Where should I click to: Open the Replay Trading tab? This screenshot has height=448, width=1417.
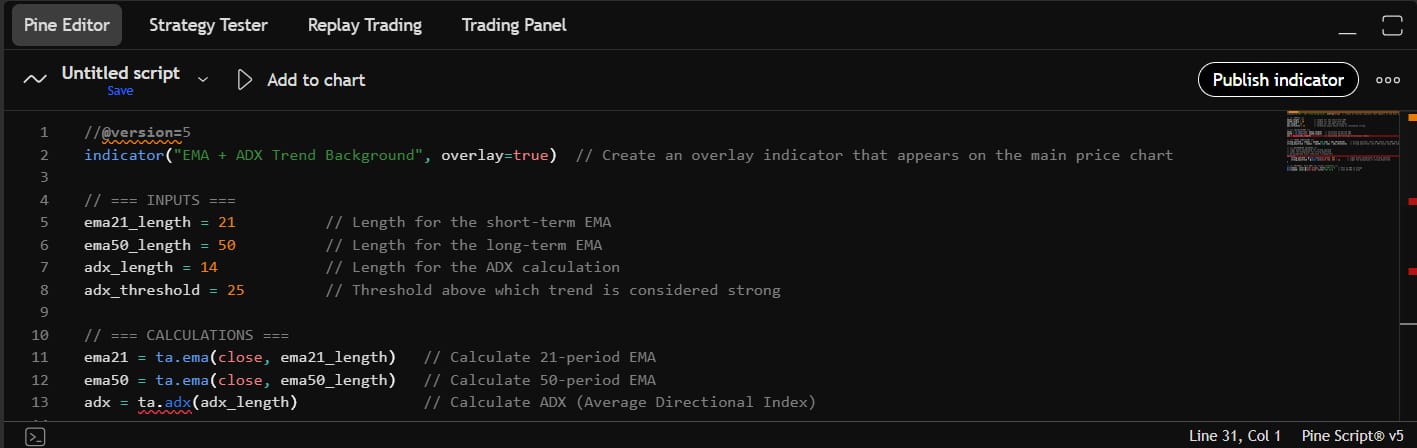point(364,25)
